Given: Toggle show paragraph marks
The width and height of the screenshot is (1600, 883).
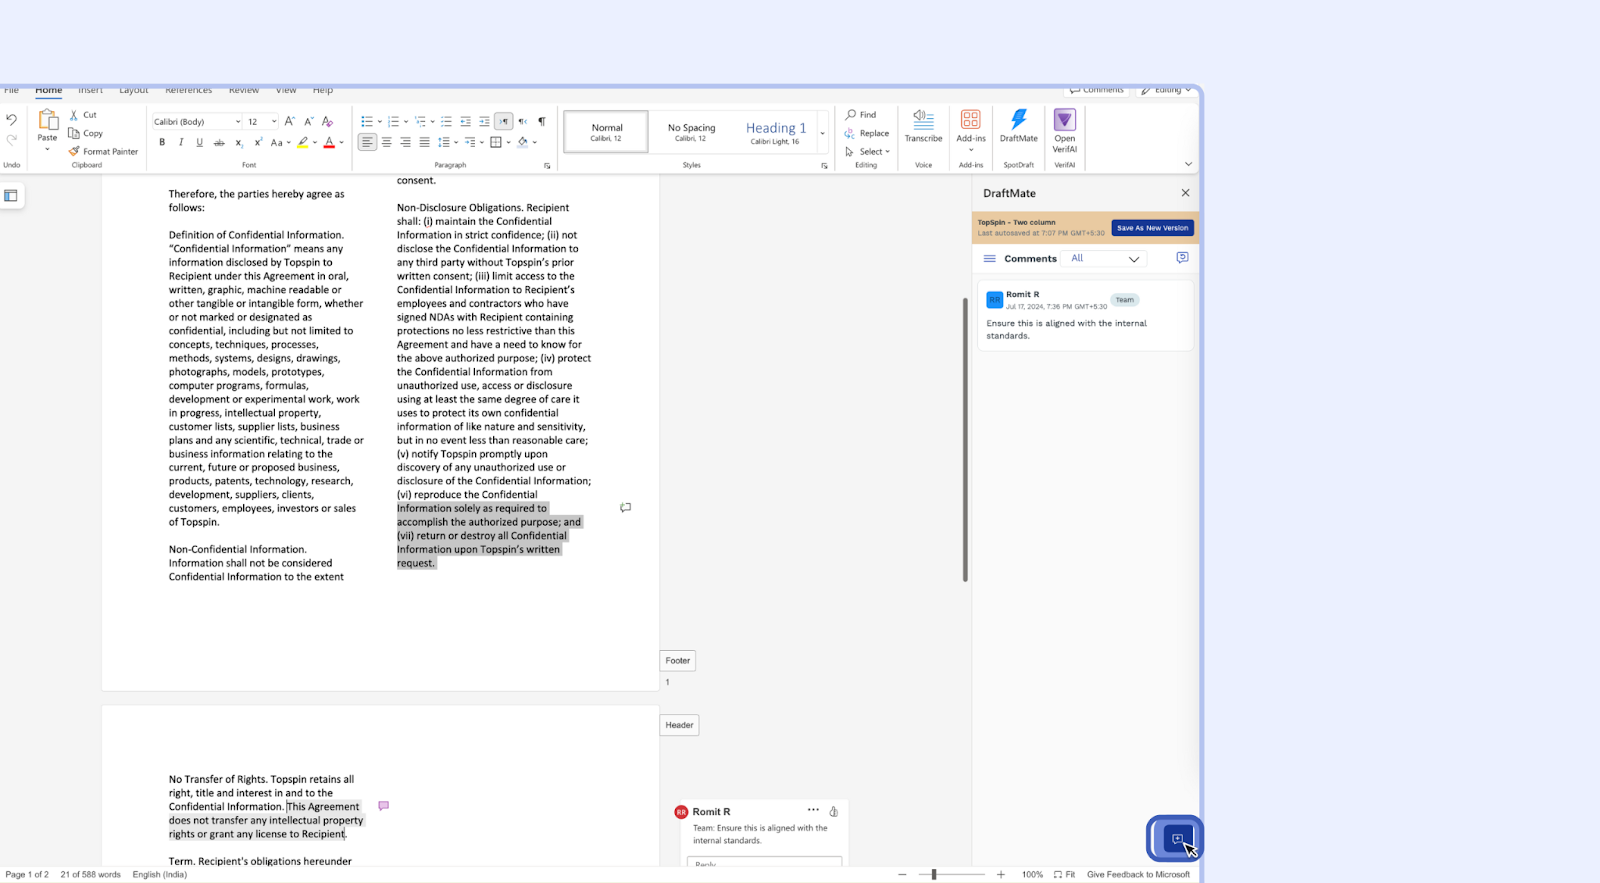Looking at the screenshot, I should coord(542,122).
